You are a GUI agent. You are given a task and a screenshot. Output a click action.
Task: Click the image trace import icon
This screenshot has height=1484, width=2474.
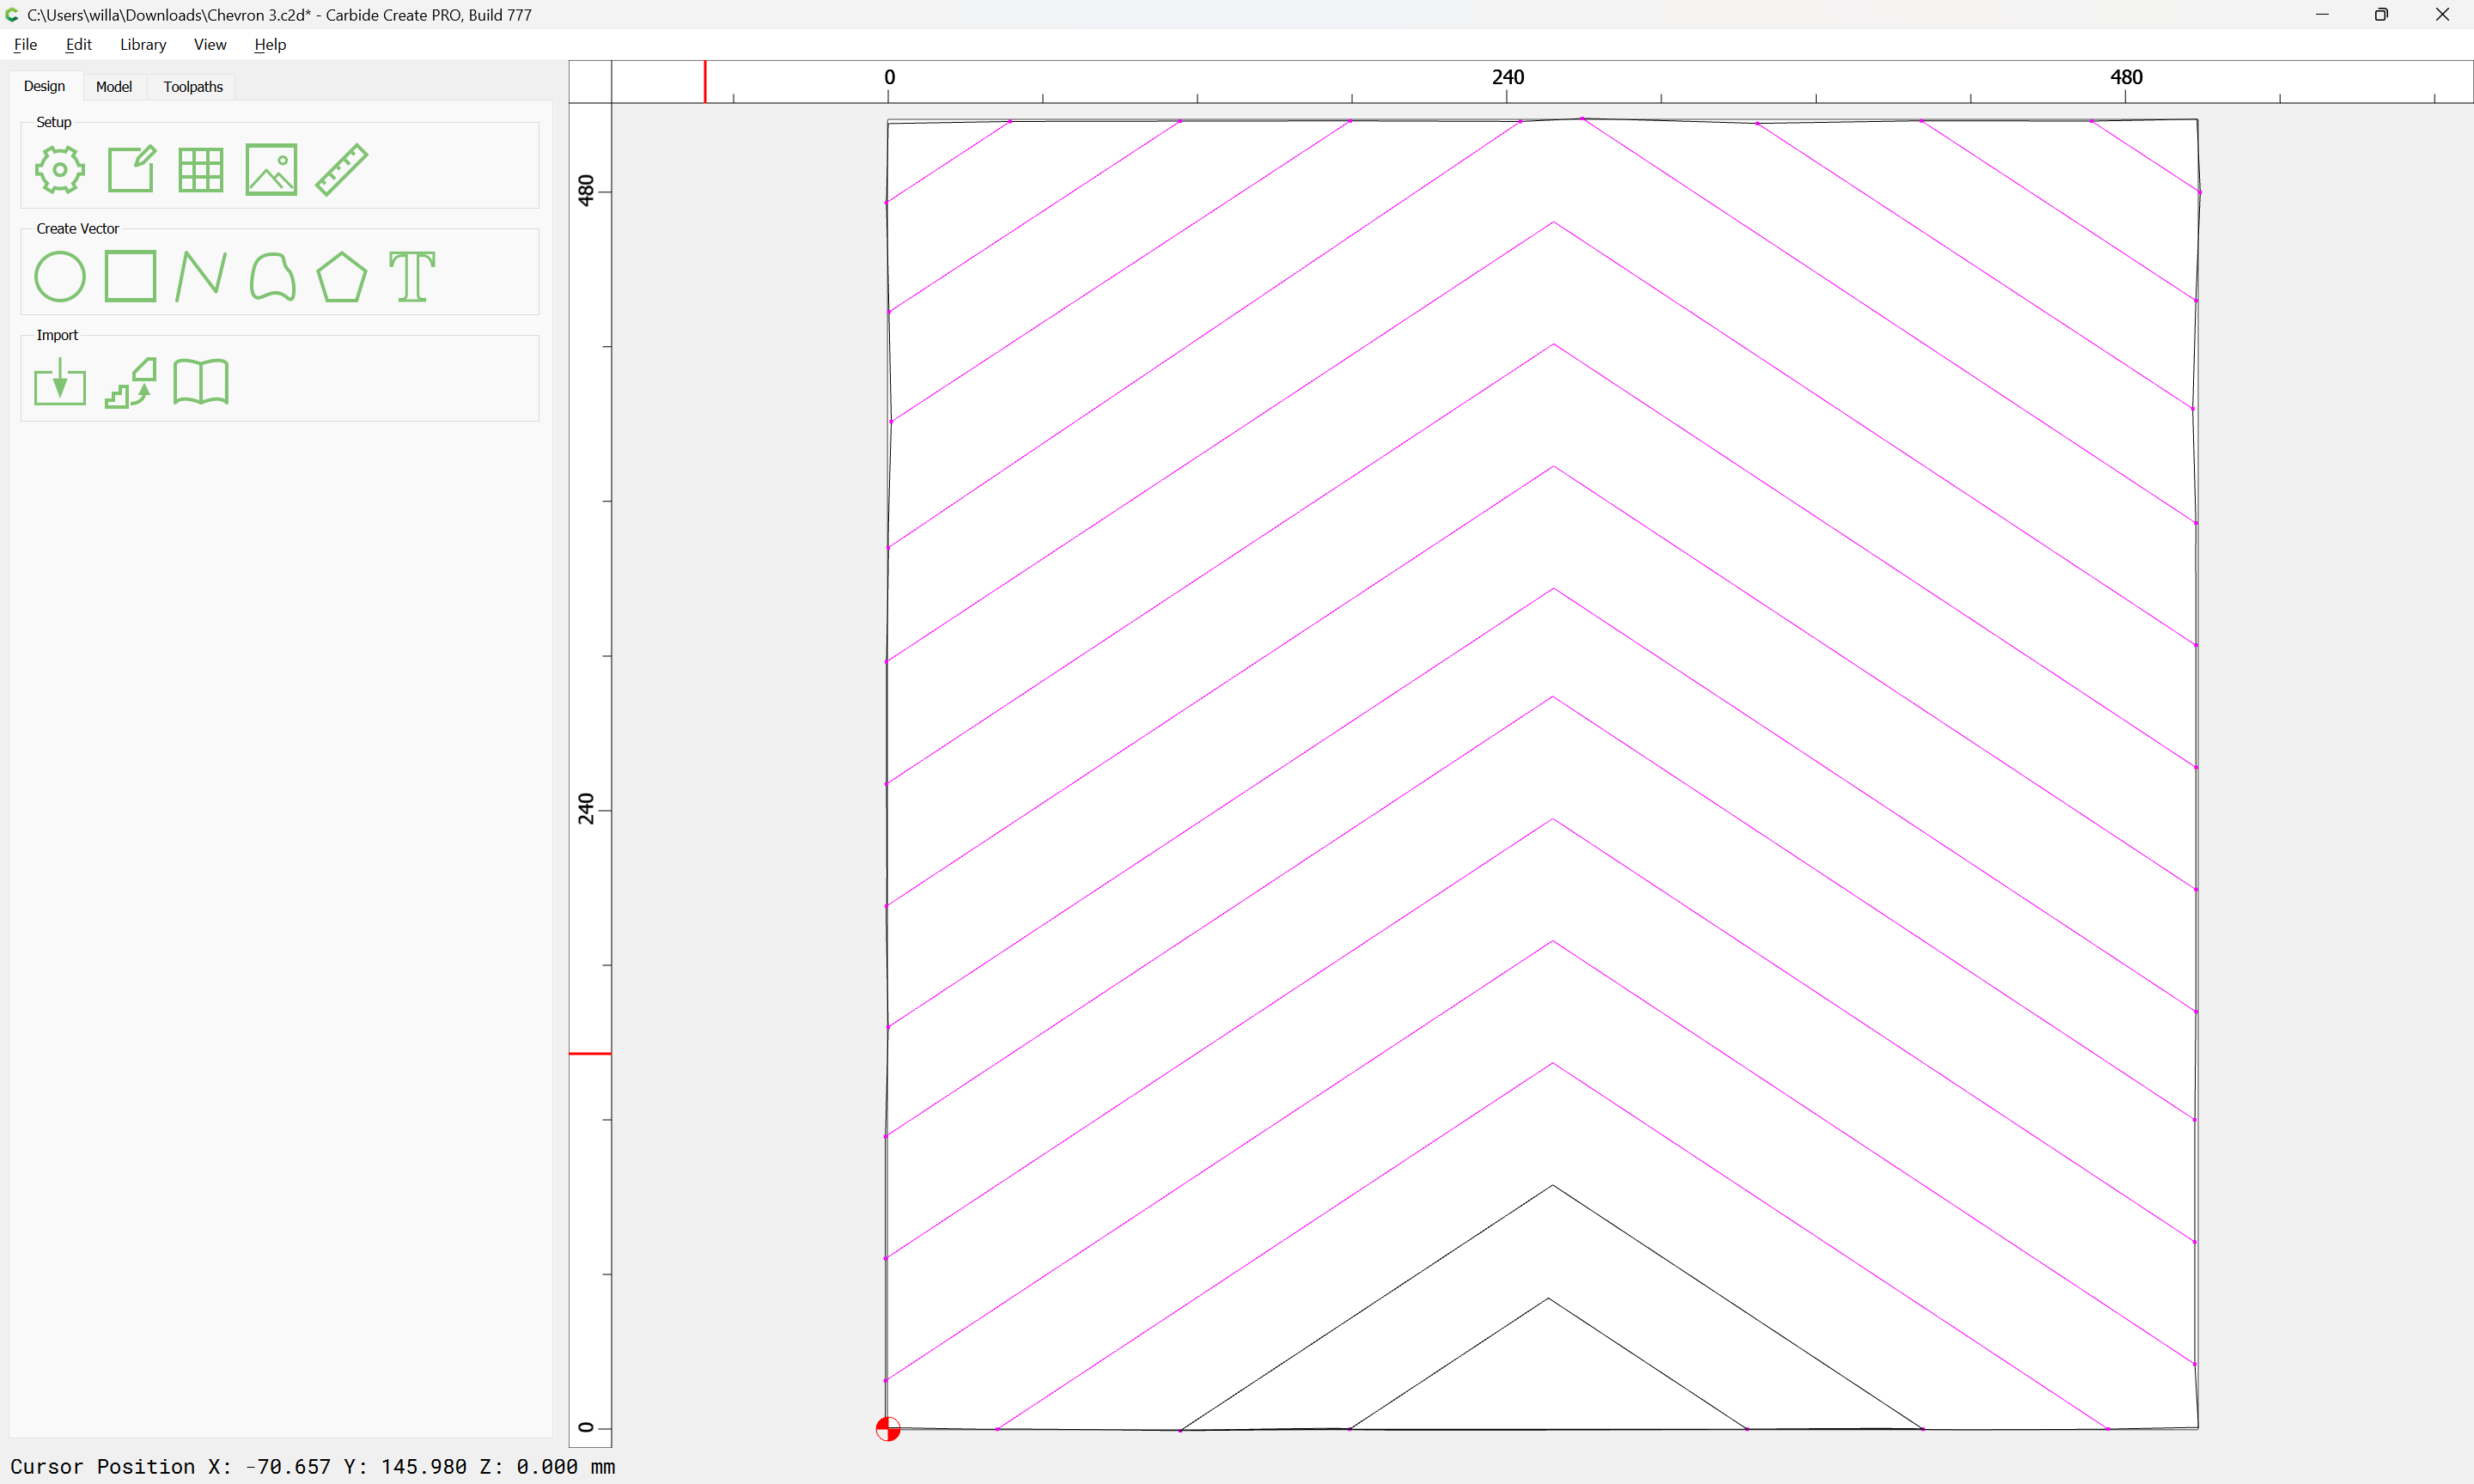pos(131,382)
